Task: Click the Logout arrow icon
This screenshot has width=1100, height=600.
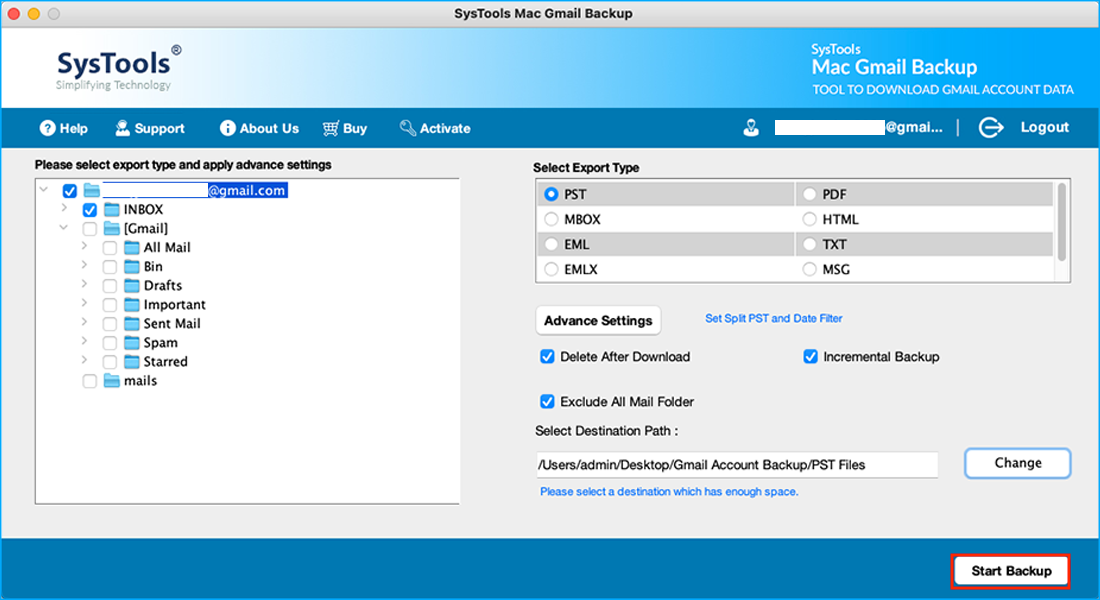Action: (x=991, y=128)
